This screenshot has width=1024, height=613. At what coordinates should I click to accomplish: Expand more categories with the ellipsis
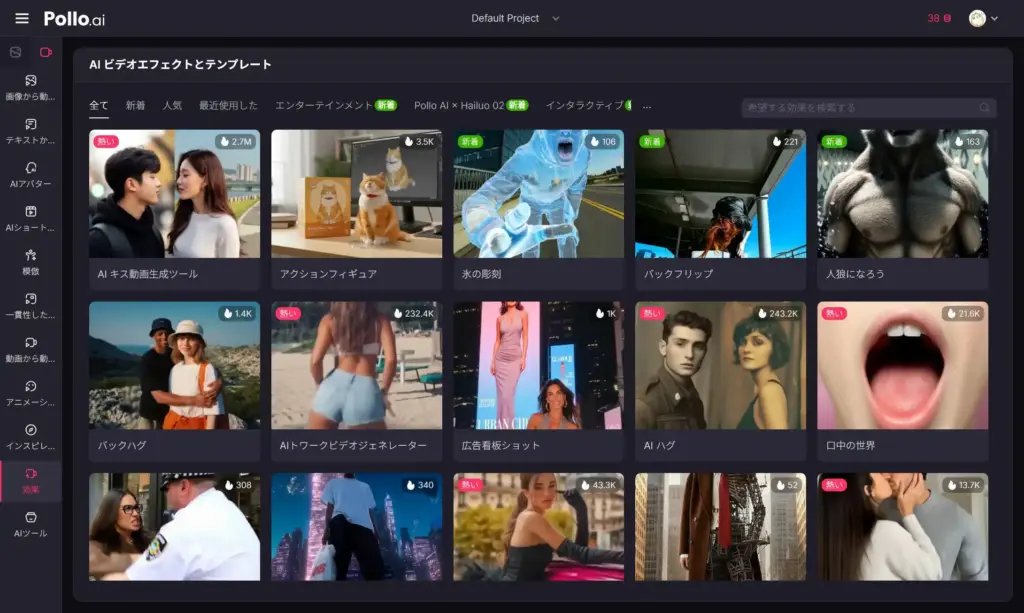[x=647, y=105]
